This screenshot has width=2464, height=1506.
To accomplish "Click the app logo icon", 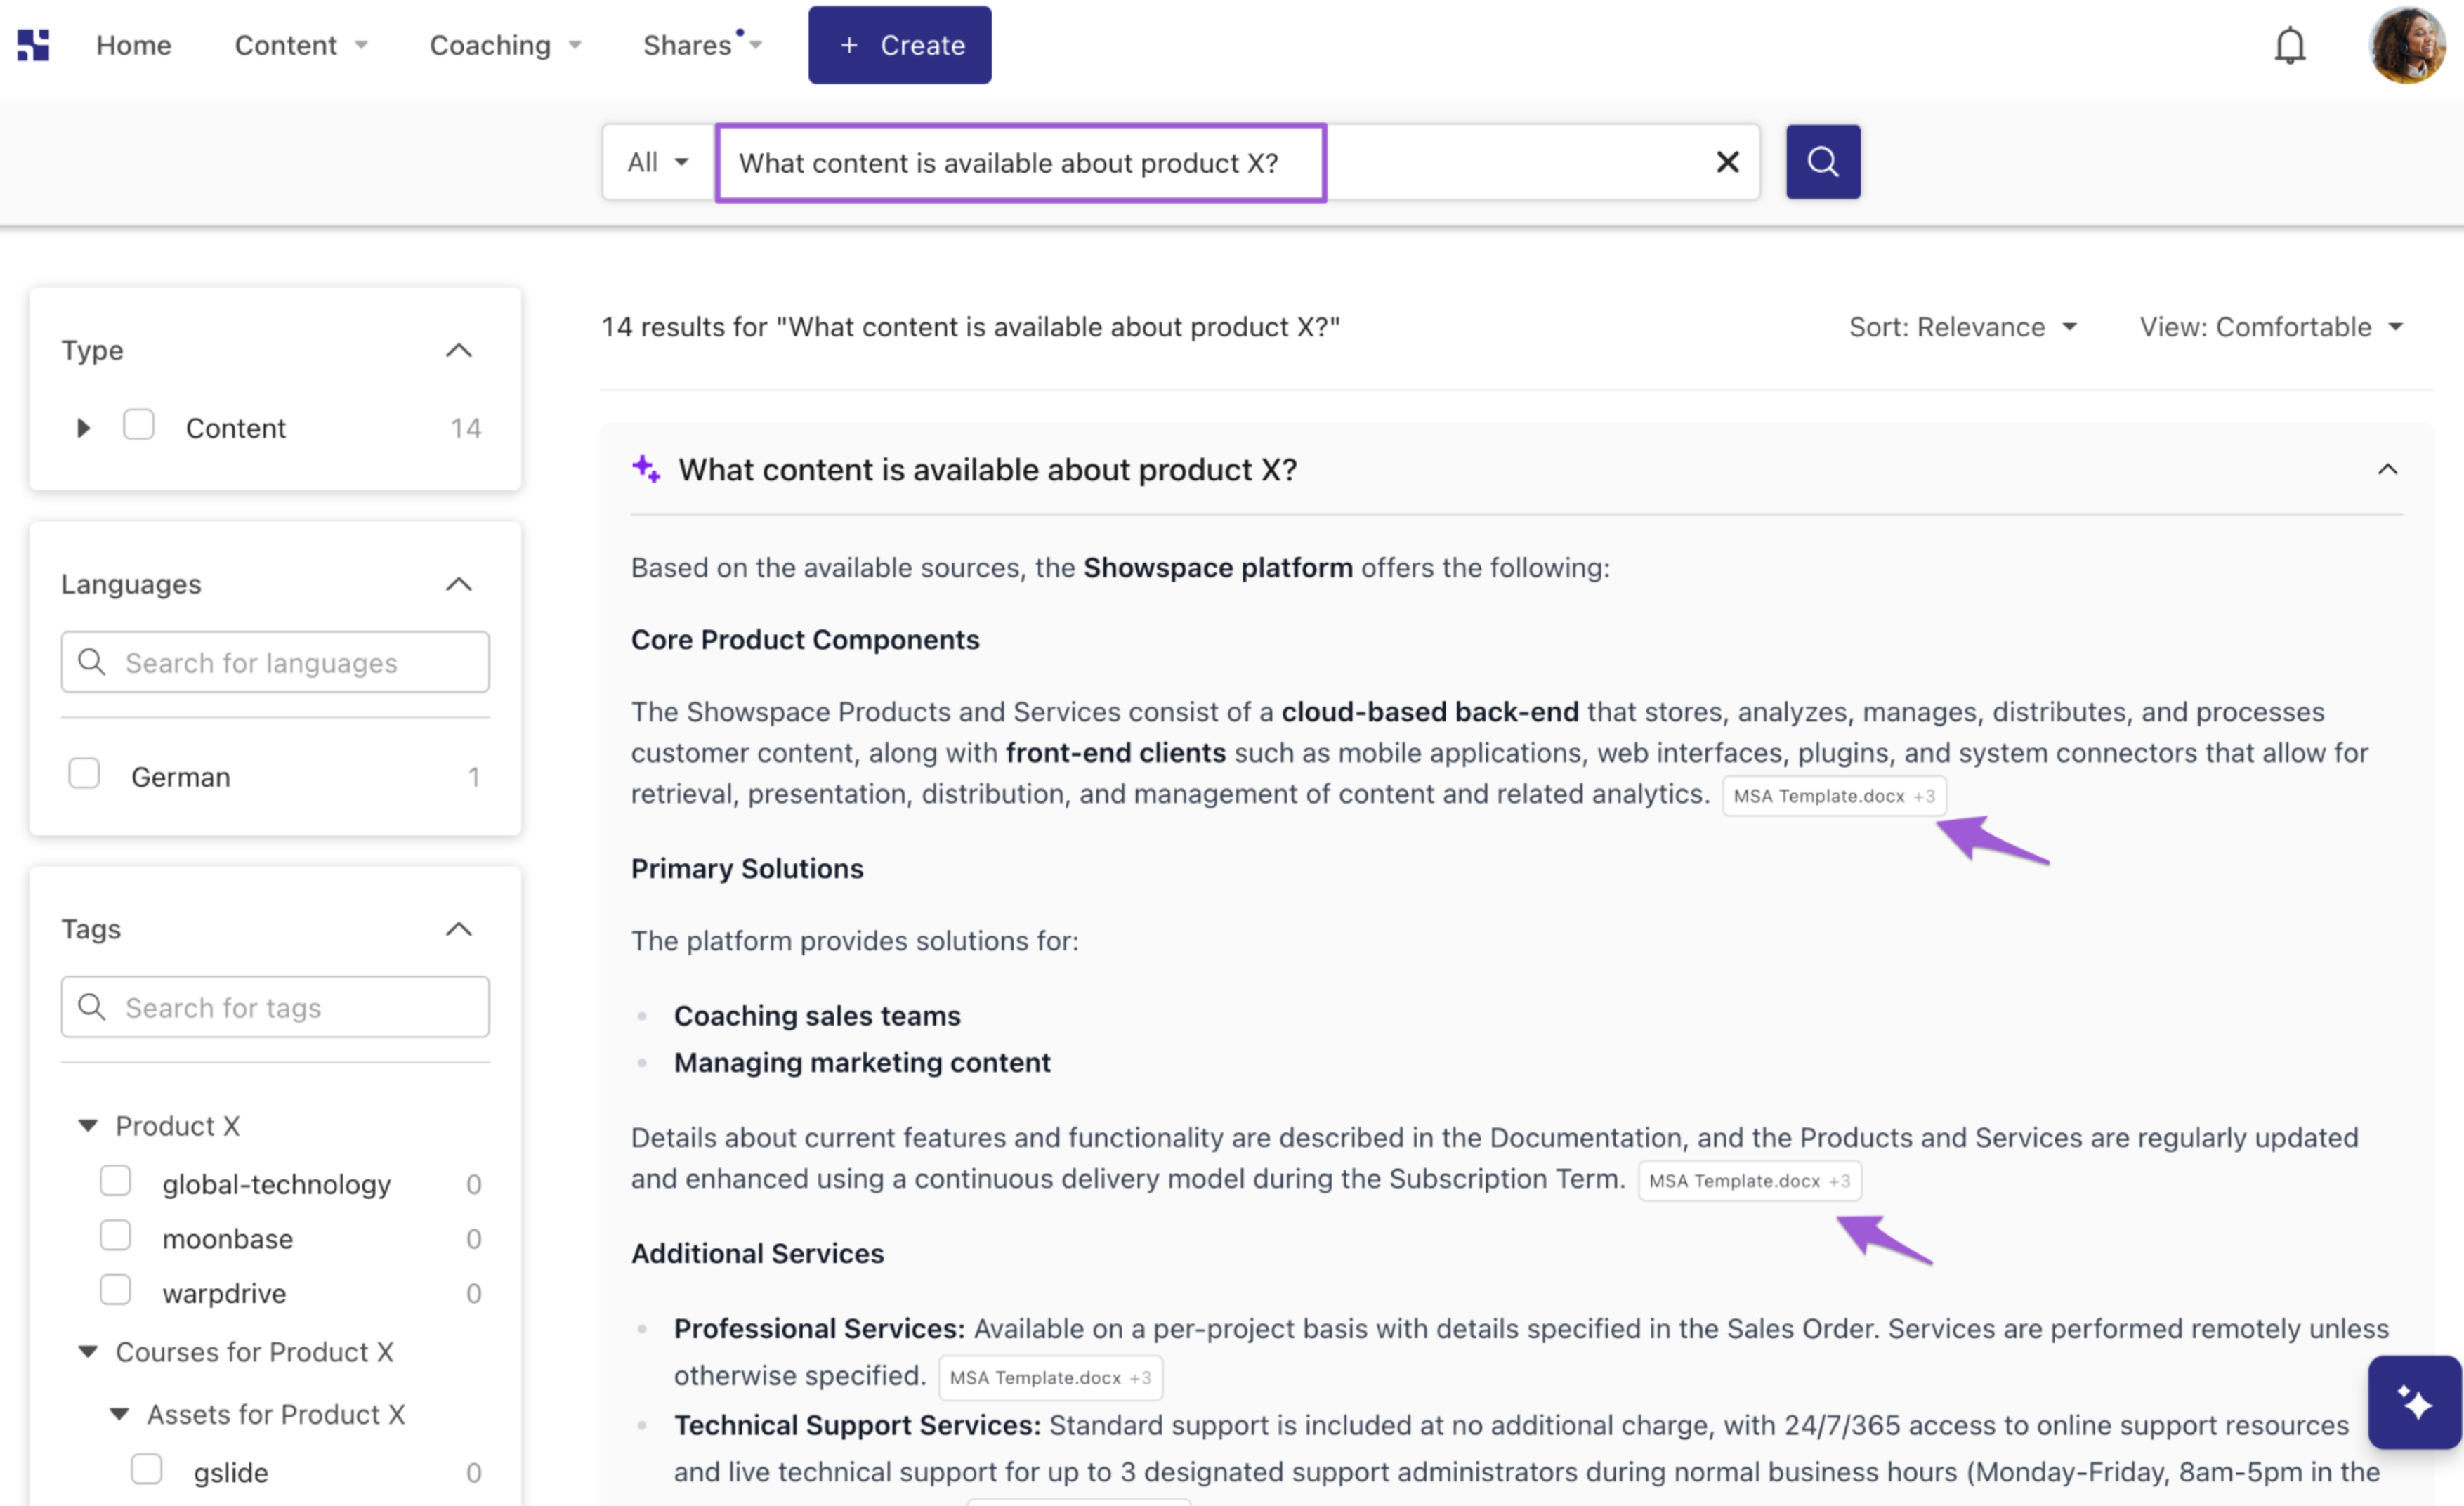I will click(33, 45).
